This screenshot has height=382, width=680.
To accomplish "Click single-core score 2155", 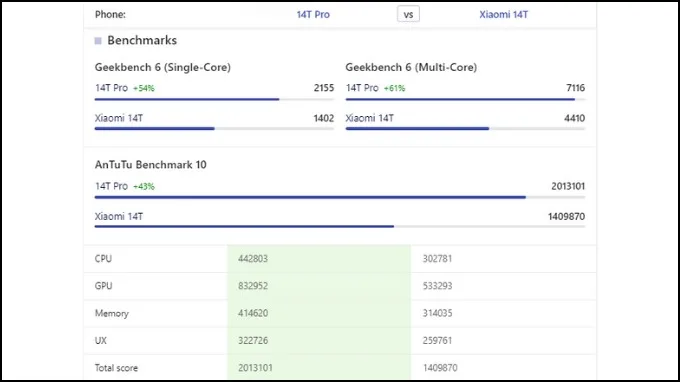I will click(324, 88).
